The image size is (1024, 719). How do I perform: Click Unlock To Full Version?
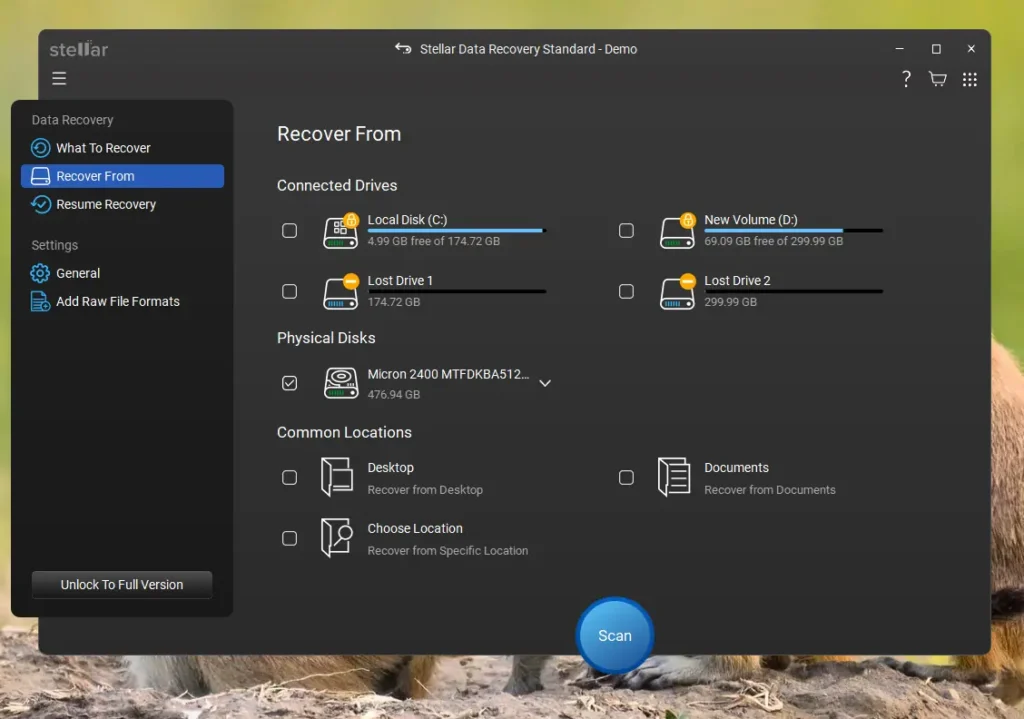tap(121, 585)
